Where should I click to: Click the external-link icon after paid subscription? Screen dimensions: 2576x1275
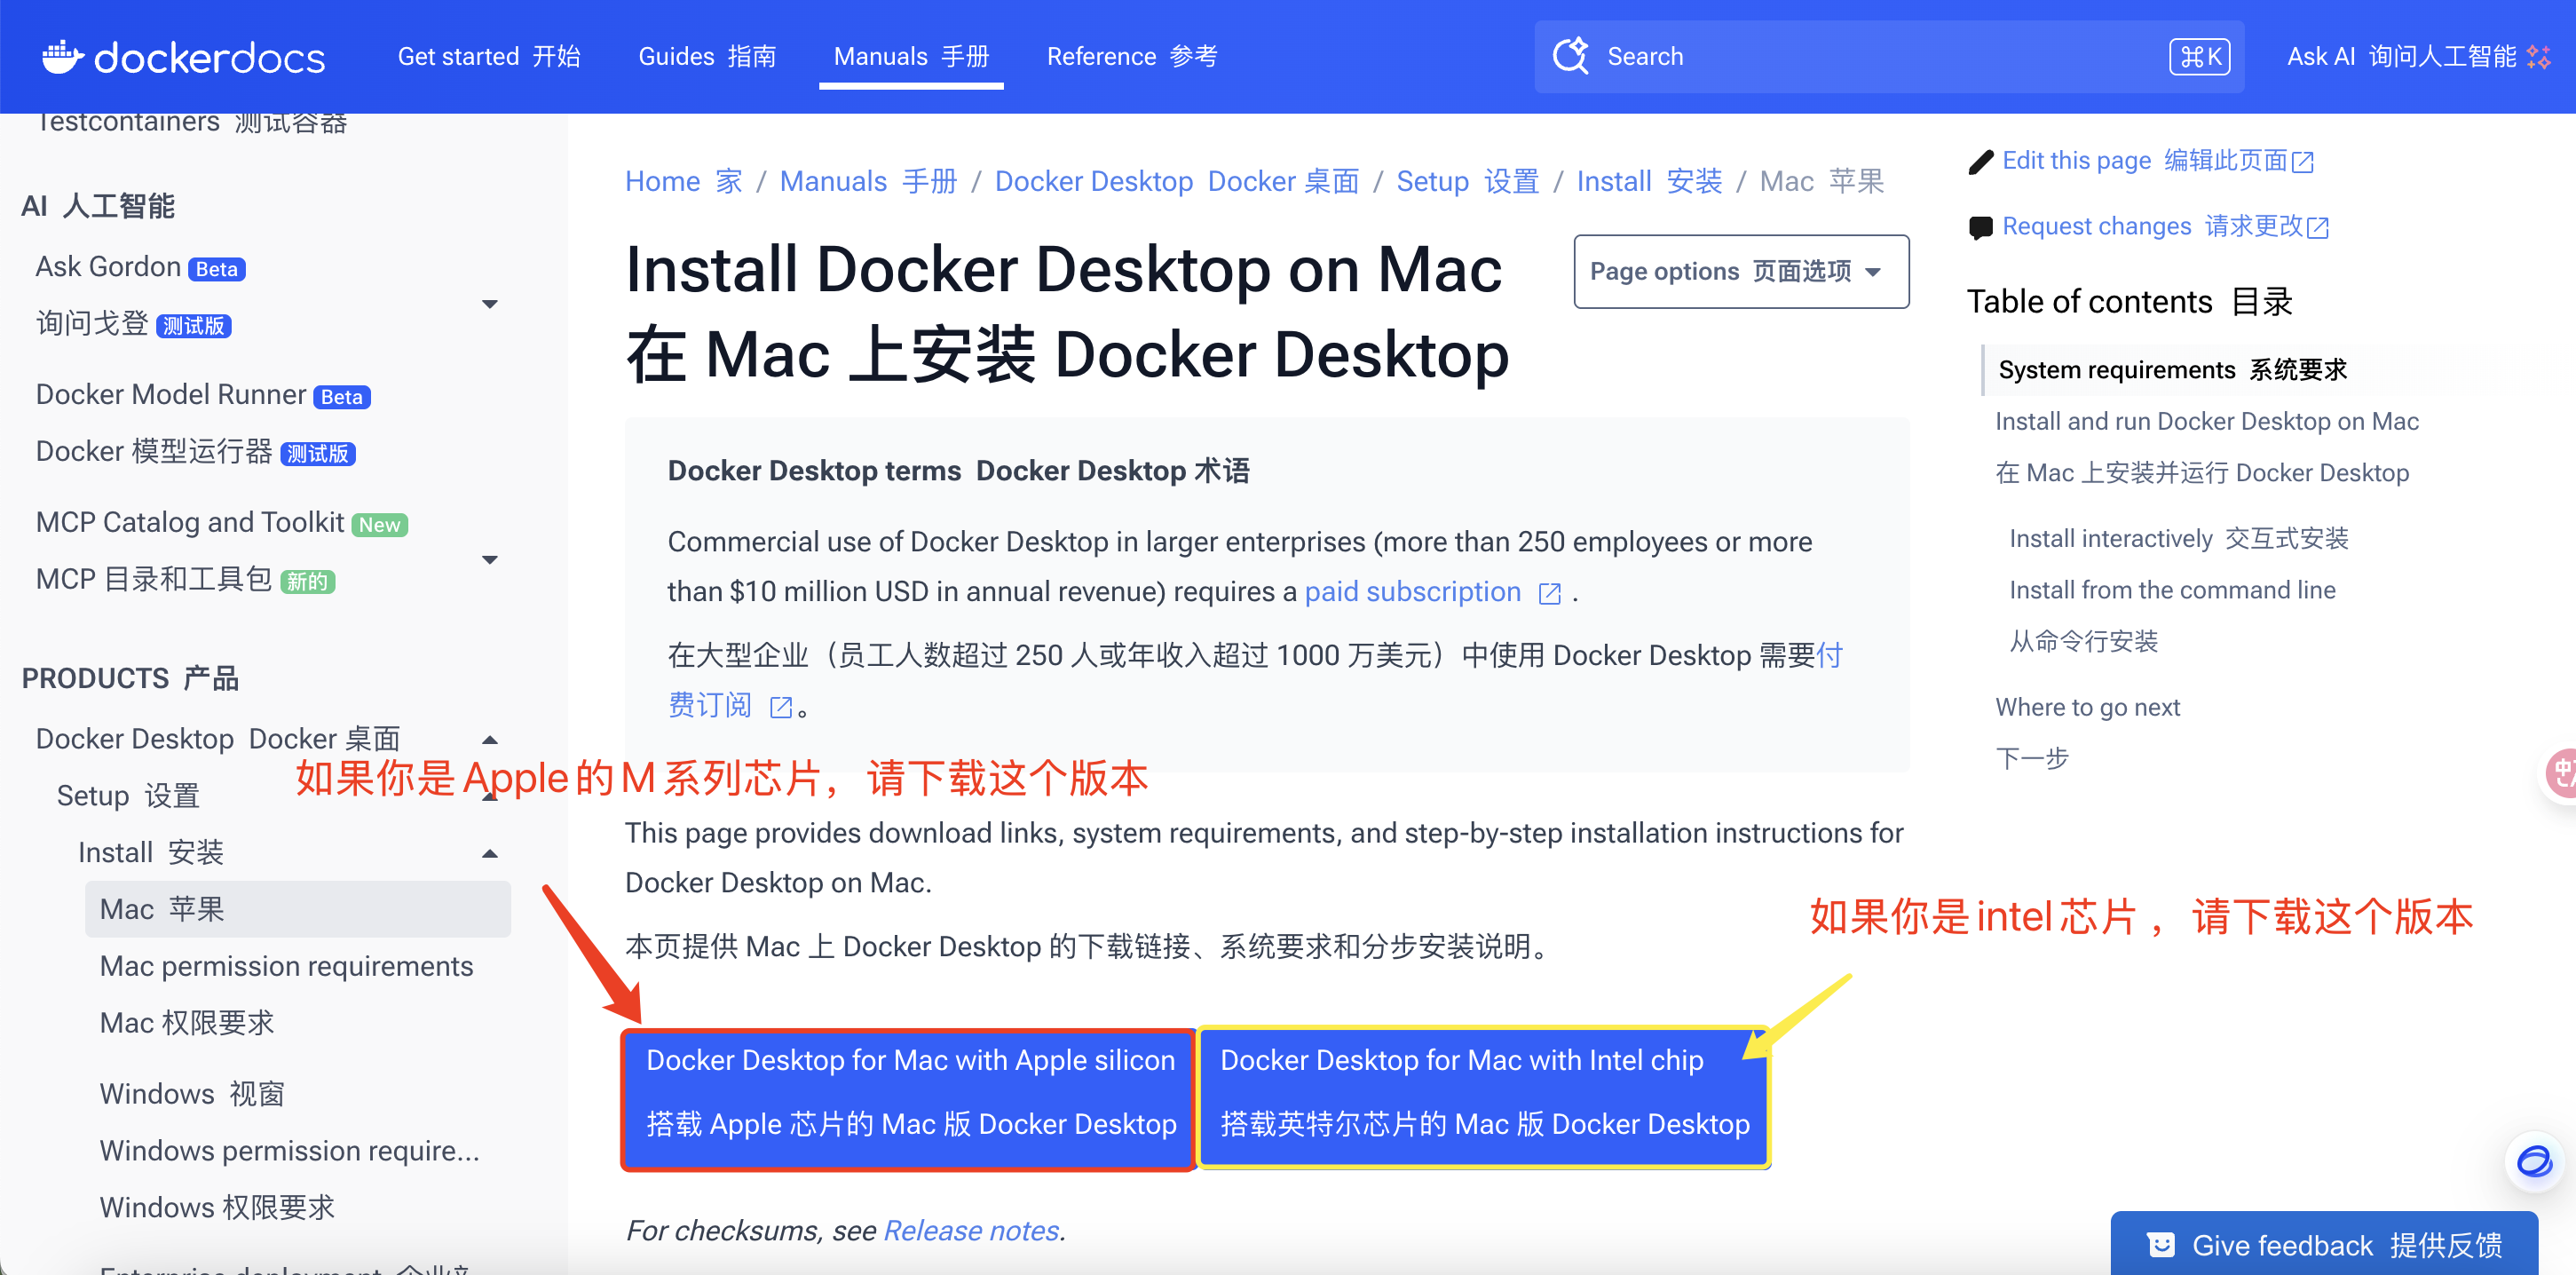[x=1549, y=594]
